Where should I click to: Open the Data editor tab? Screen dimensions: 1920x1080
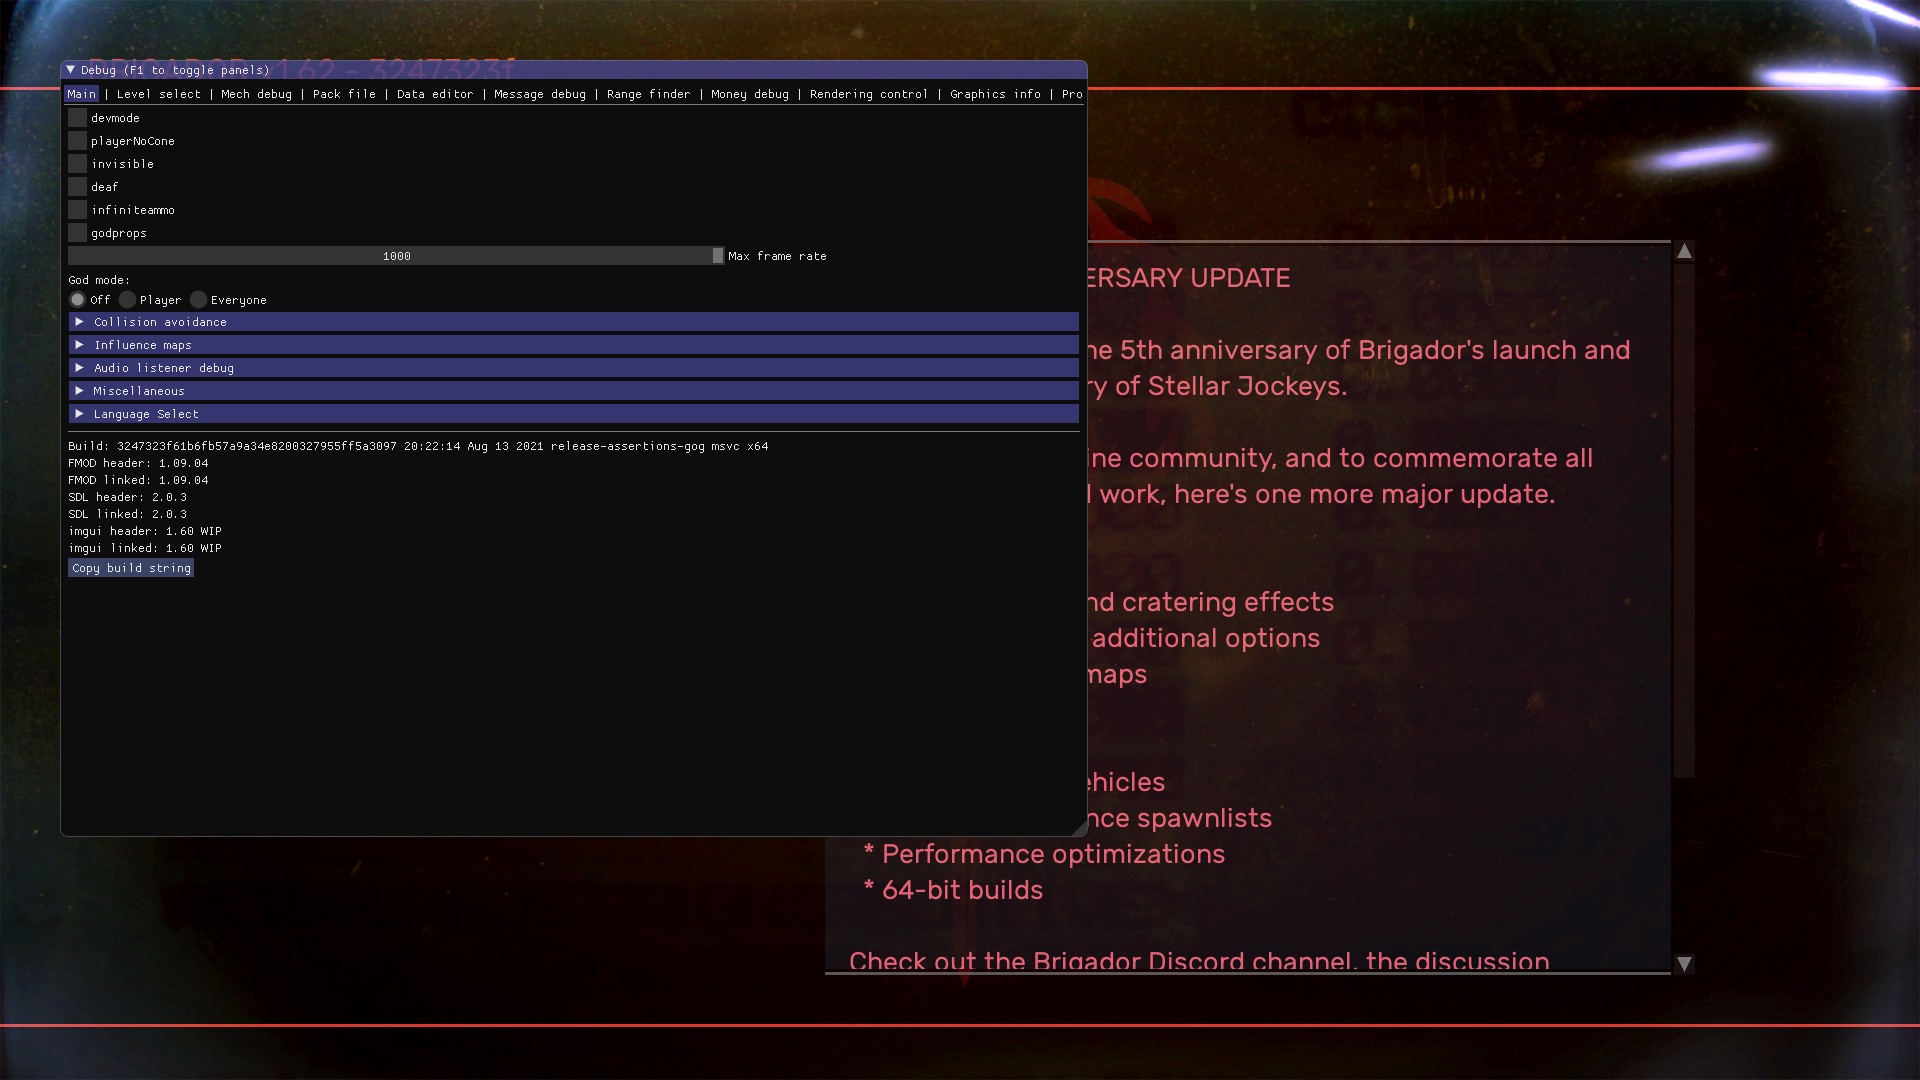pyautogui.click(x=435, y=94)
